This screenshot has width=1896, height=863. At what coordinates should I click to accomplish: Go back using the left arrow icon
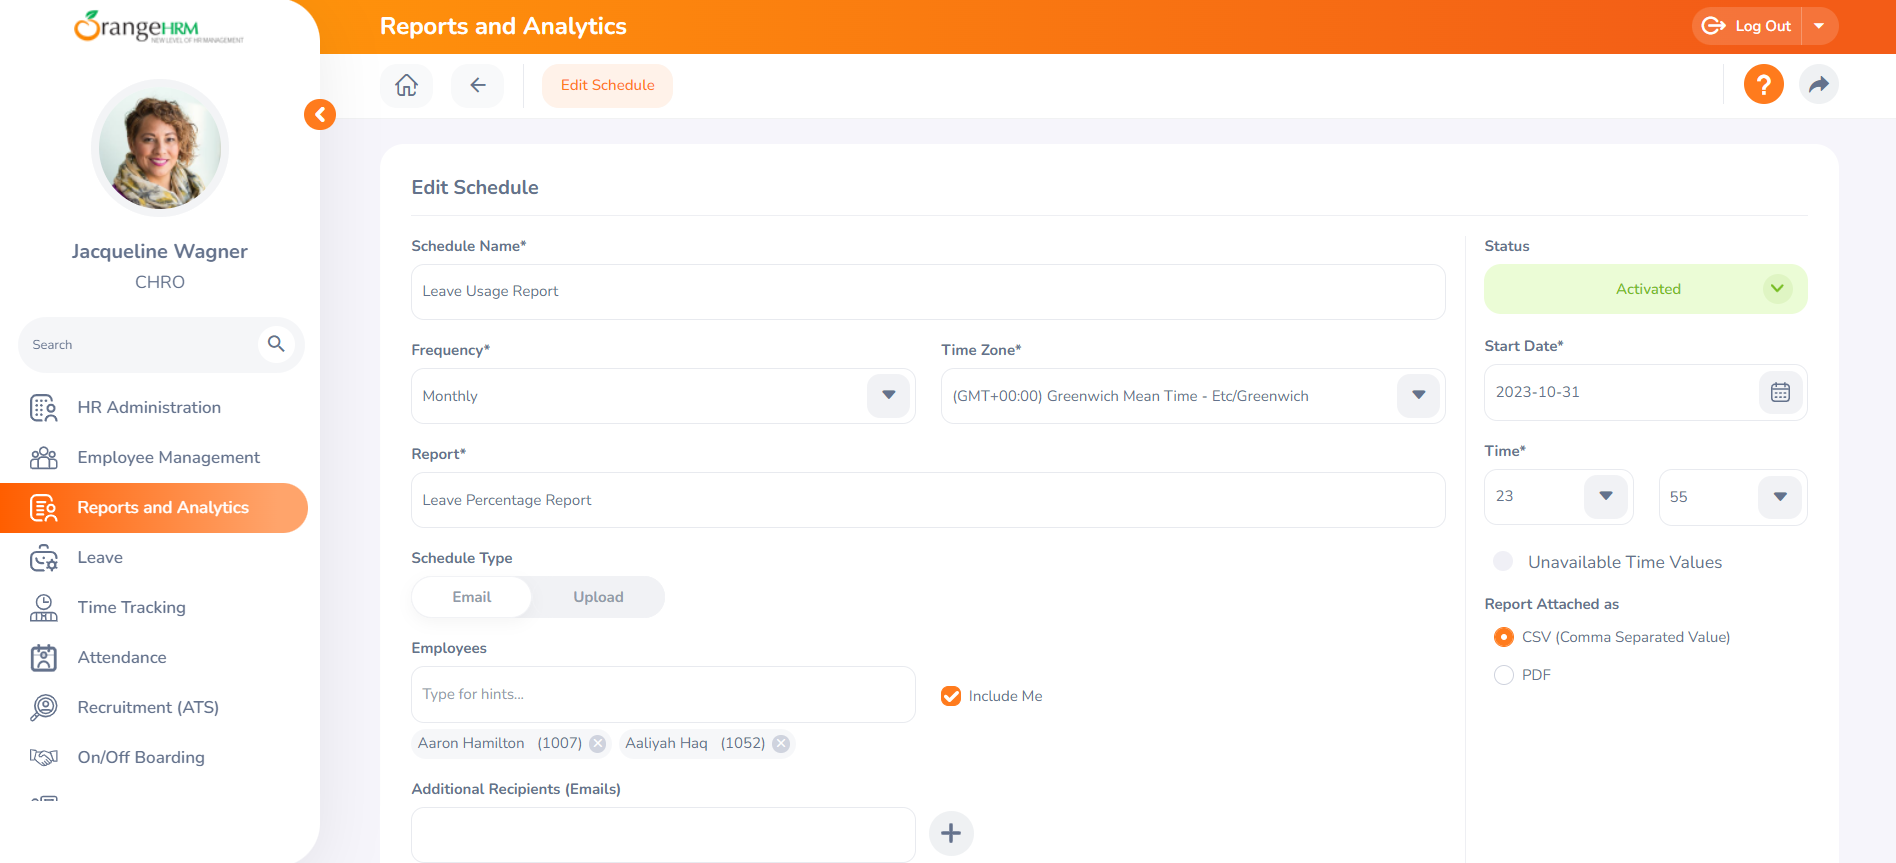coord(478,85)
